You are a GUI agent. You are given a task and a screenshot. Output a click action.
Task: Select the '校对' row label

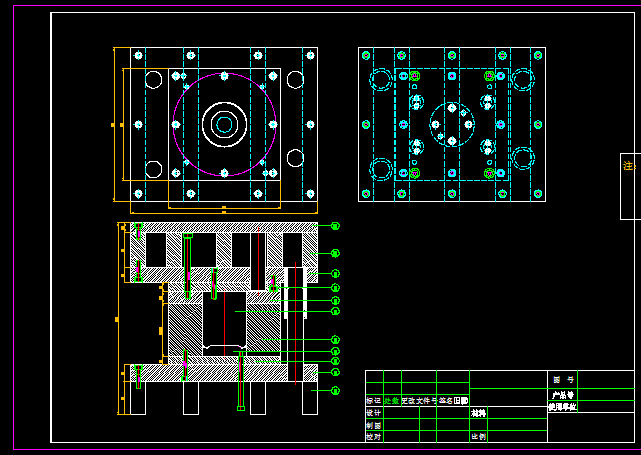coord(374,437)
